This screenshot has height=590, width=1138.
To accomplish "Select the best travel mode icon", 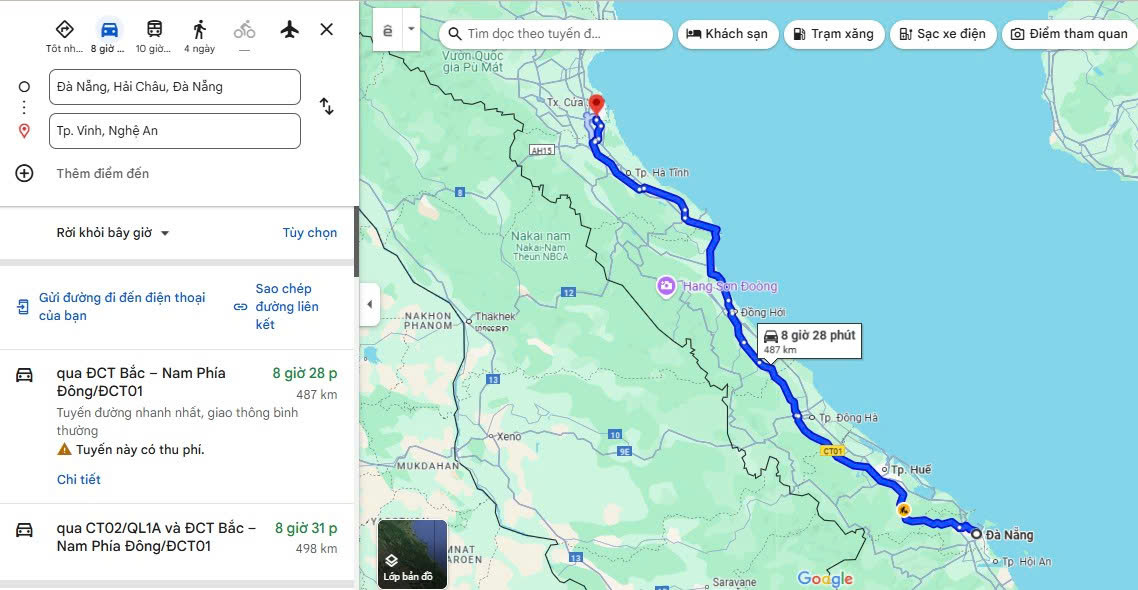I will (x=65, y=30).
